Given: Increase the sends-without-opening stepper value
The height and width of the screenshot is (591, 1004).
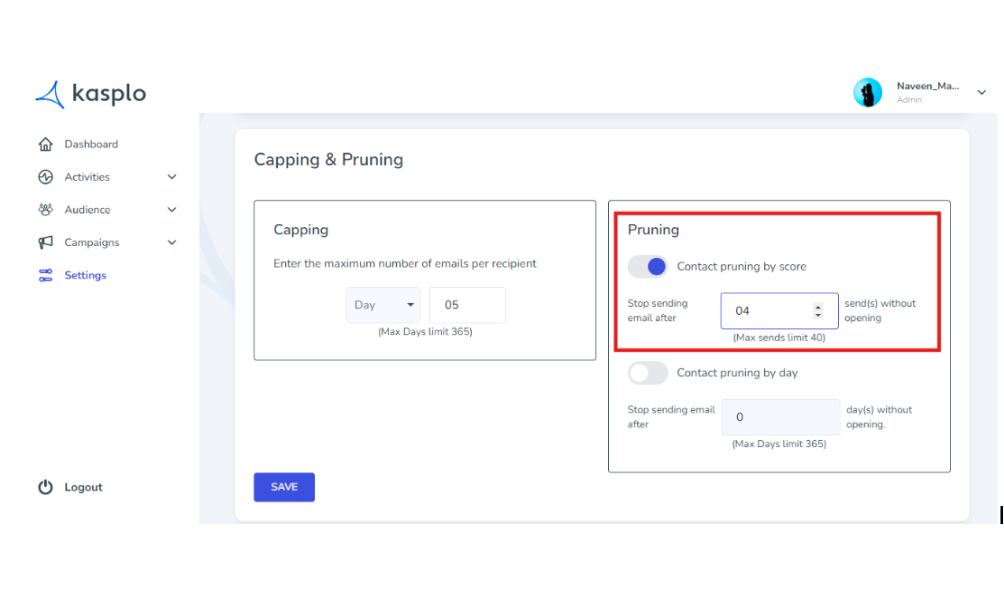Looking at the screenshot, I should [x=818, y=306].
